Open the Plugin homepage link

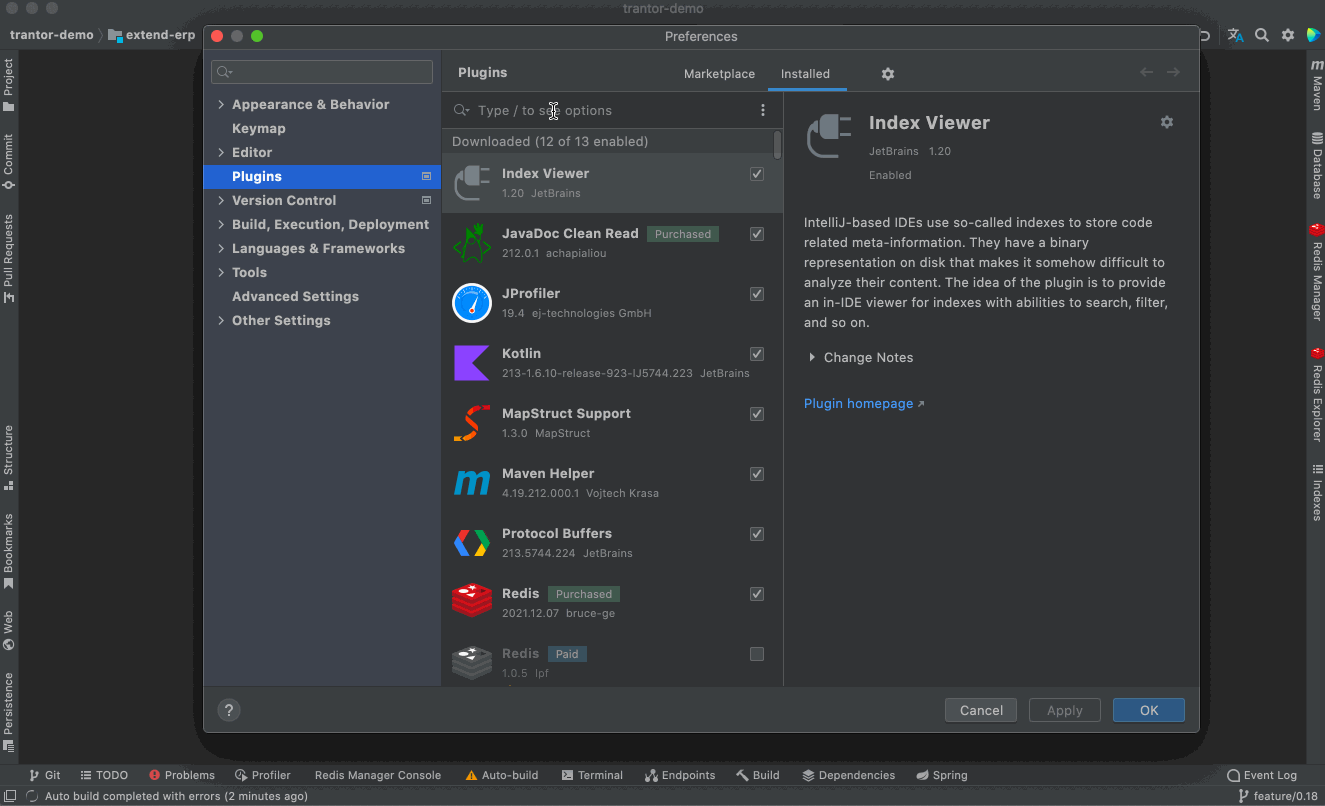coord(864,403)
